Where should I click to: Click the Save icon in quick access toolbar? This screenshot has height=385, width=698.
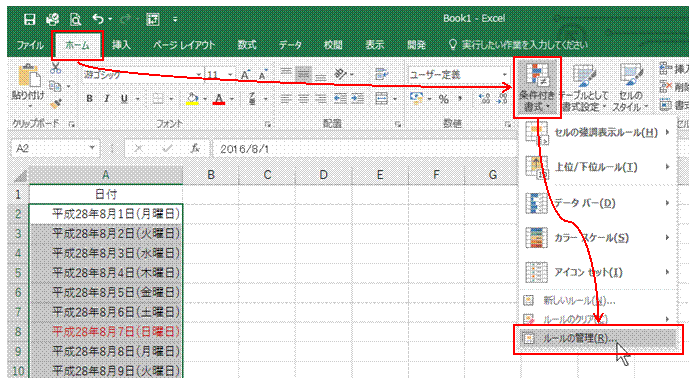click(29, 19)
